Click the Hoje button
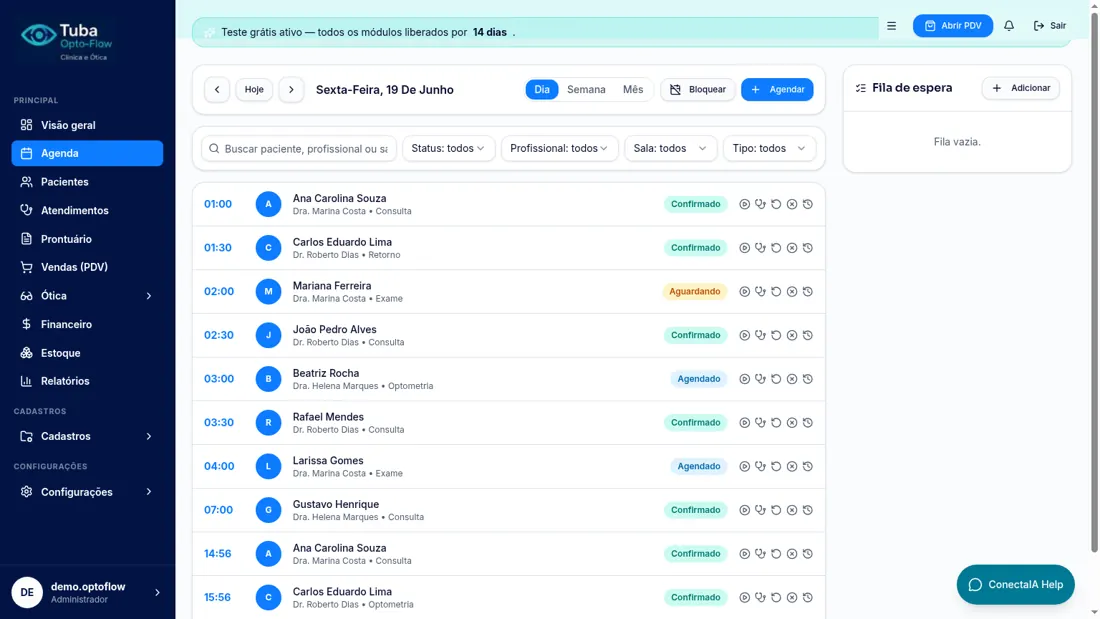 click(254, 90)
